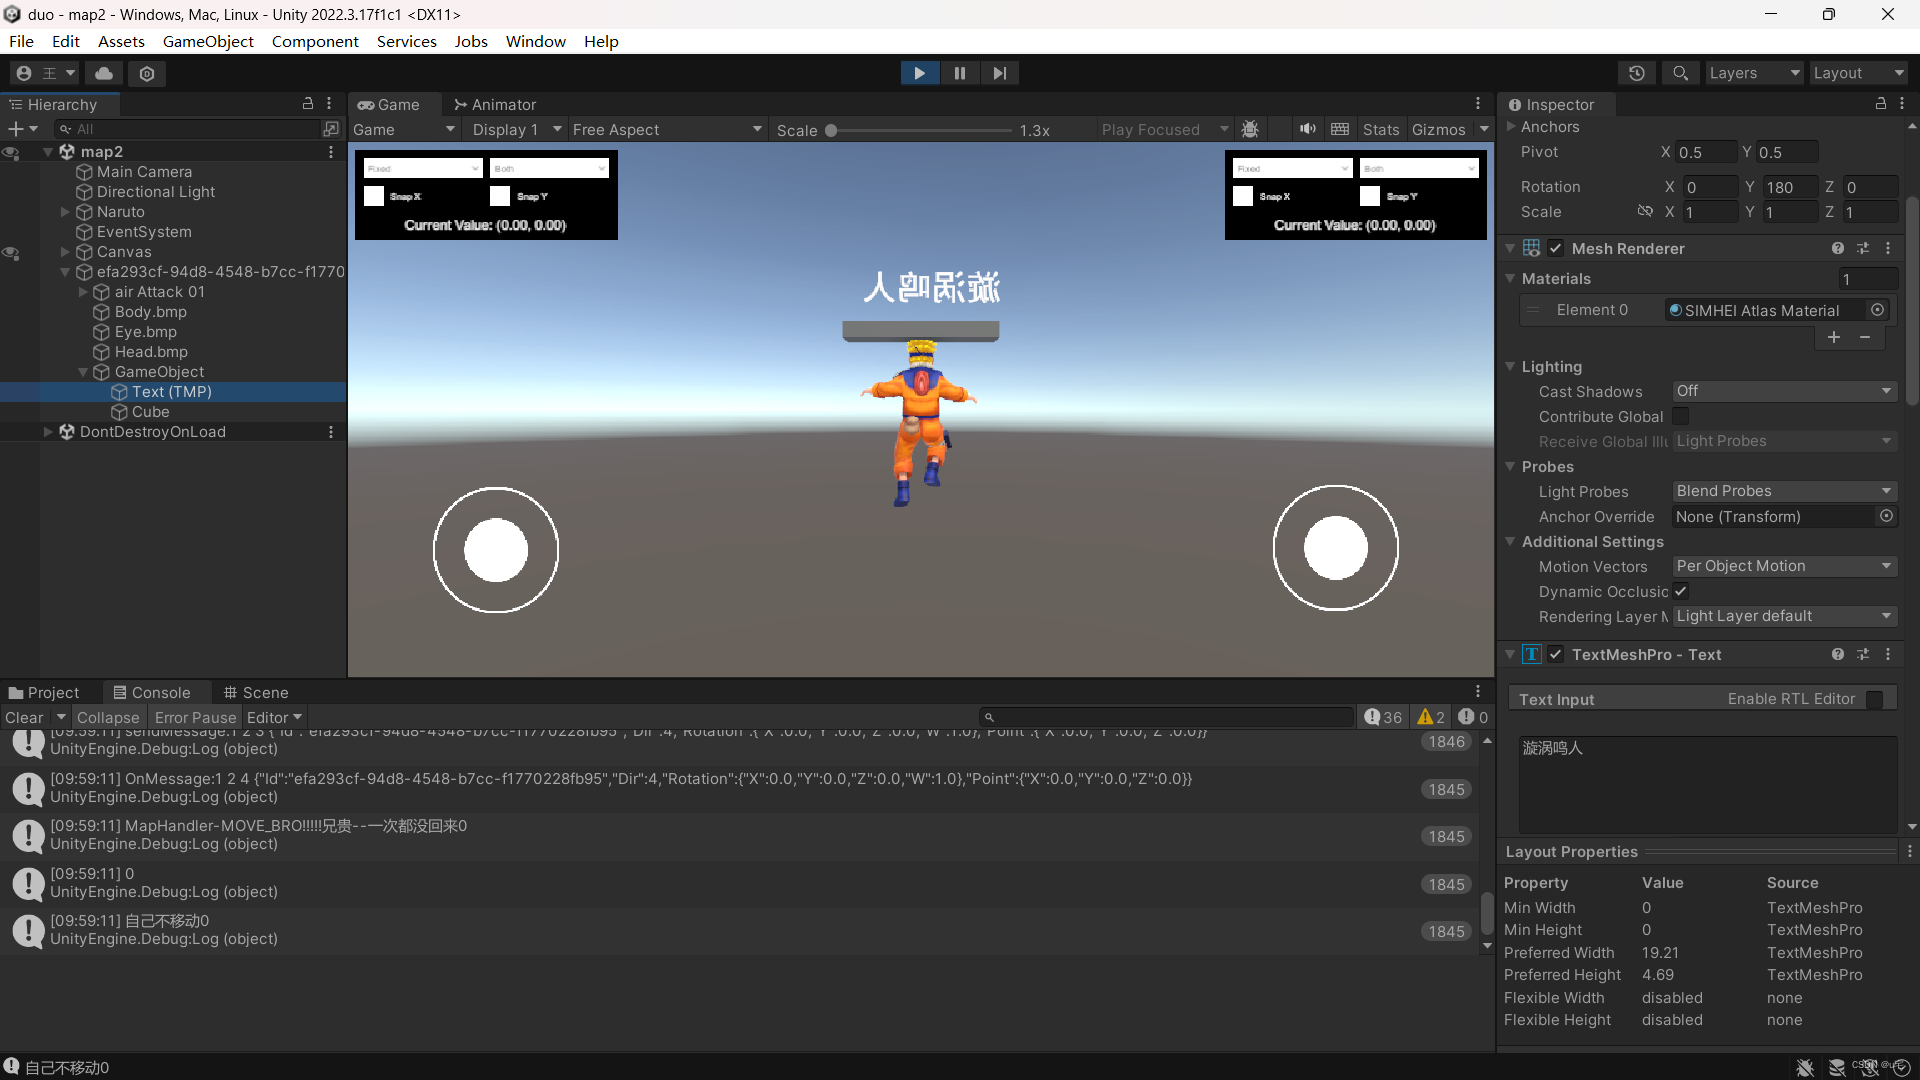The image size is (1920, 1080).
Task: Click the Gizmos button
Action: tap(1438, 129)
